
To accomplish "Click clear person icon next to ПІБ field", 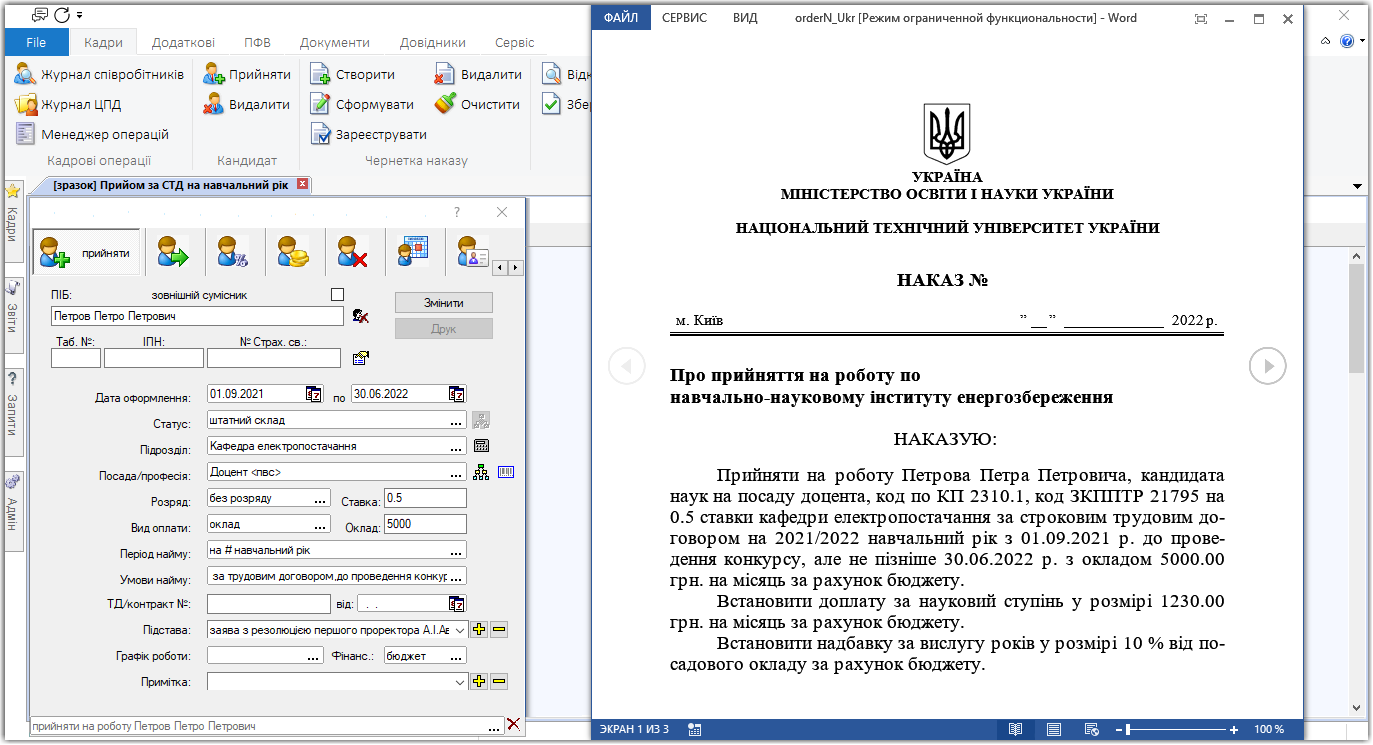I will tap(361, 316).
